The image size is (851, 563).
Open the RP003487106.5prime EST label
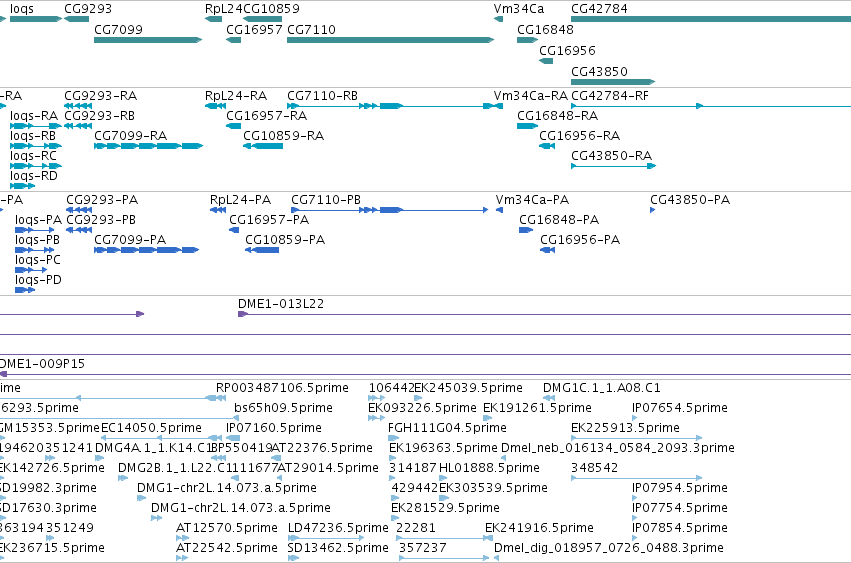pos(282,388)
